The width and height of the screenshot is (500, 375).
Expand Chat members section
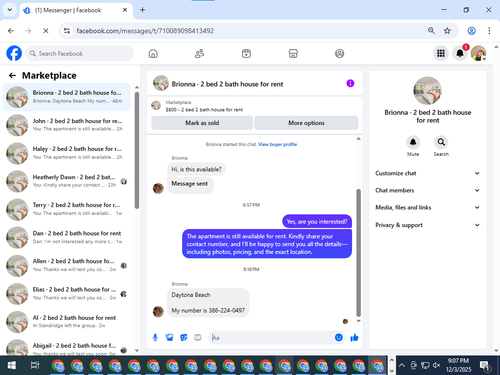pyautogui.click(x=427, y=190)
